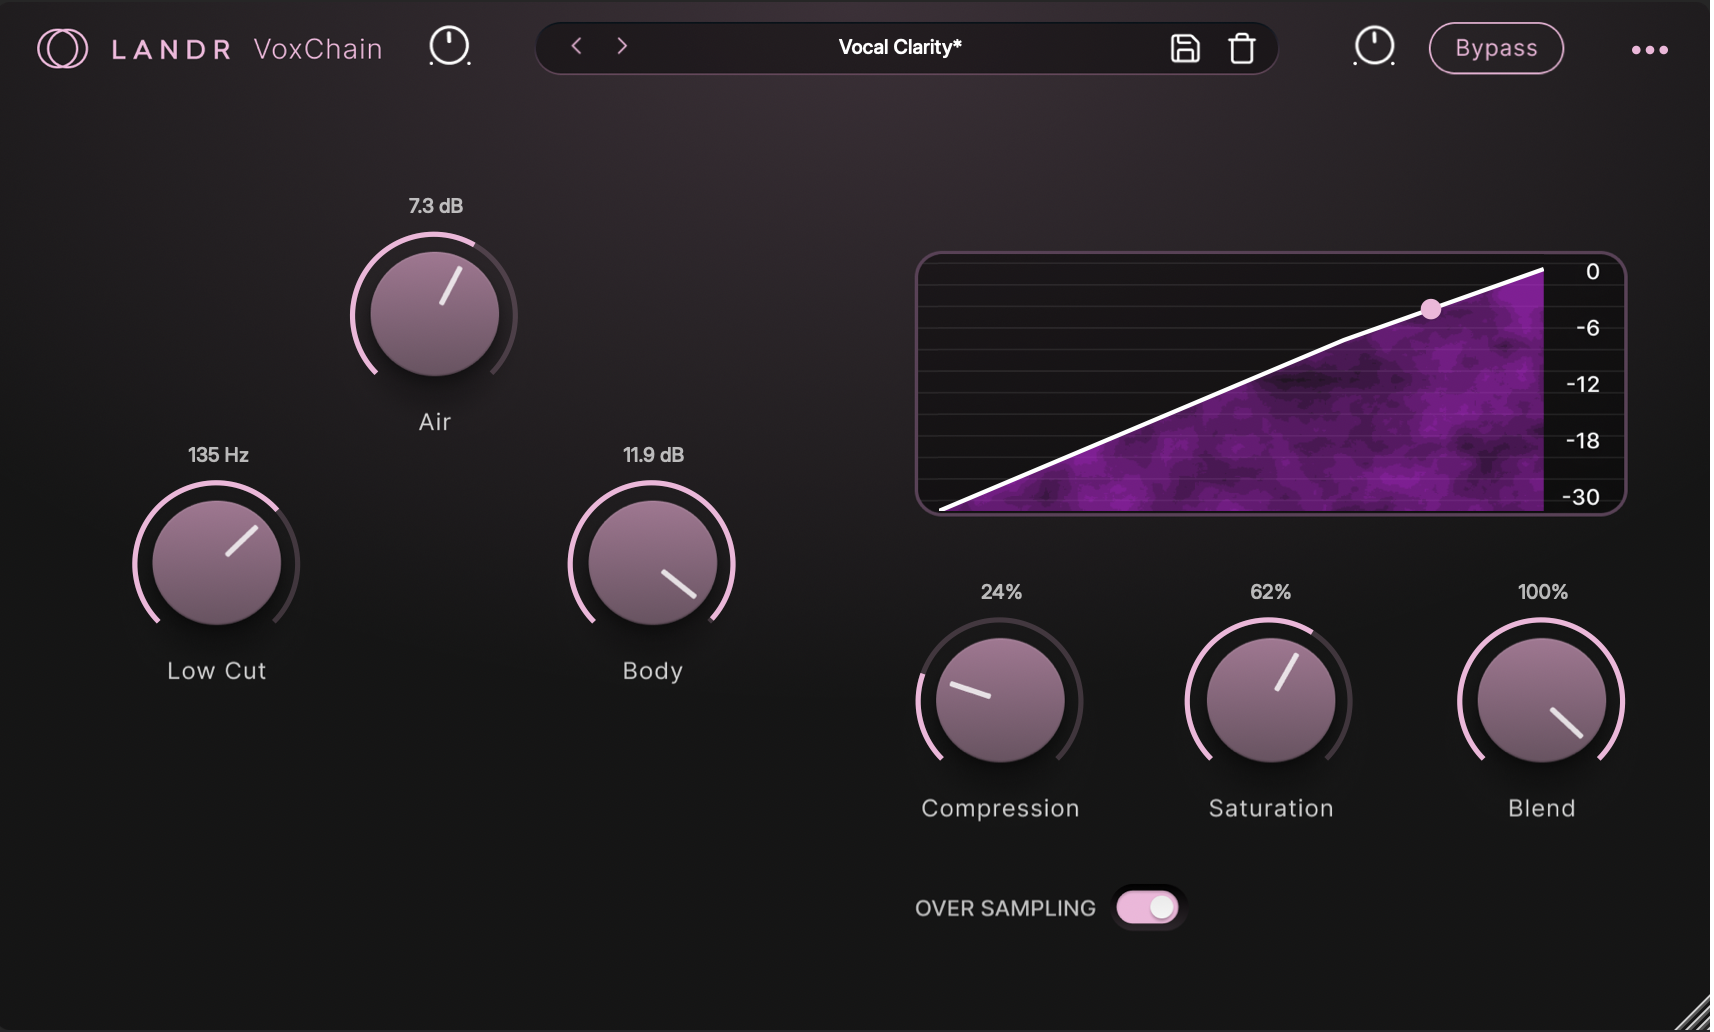The image size is (1714, 1032).
Task: Click the LANDR wordmark text
Action: point(171,49)
